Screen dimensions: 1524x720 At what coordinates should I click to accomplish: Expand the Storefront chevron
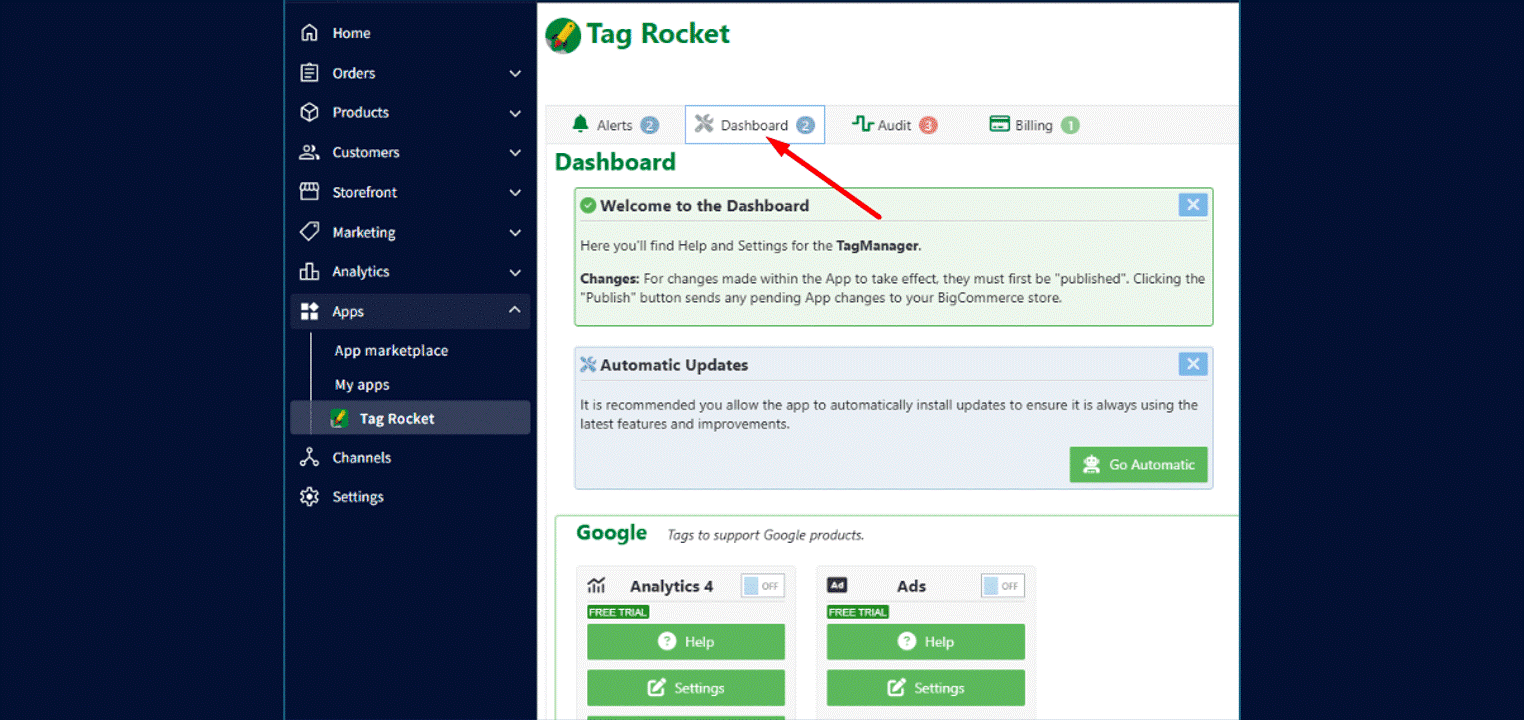[x=515, y=192]
